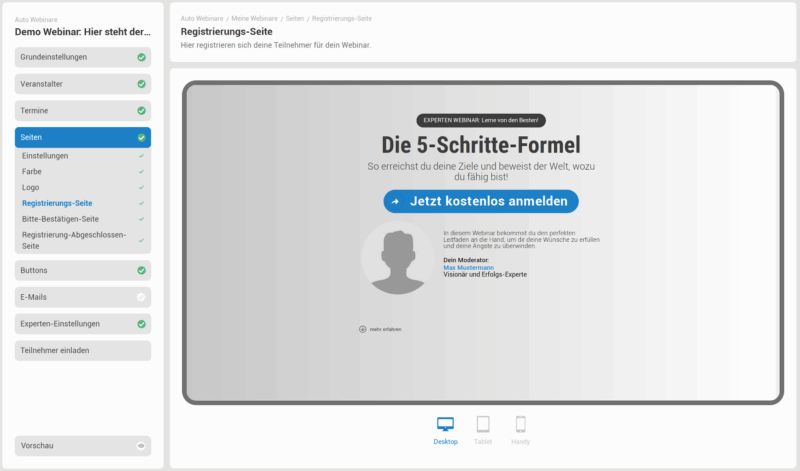Click the checkmark icon in Seiten

tap(141, 137)
